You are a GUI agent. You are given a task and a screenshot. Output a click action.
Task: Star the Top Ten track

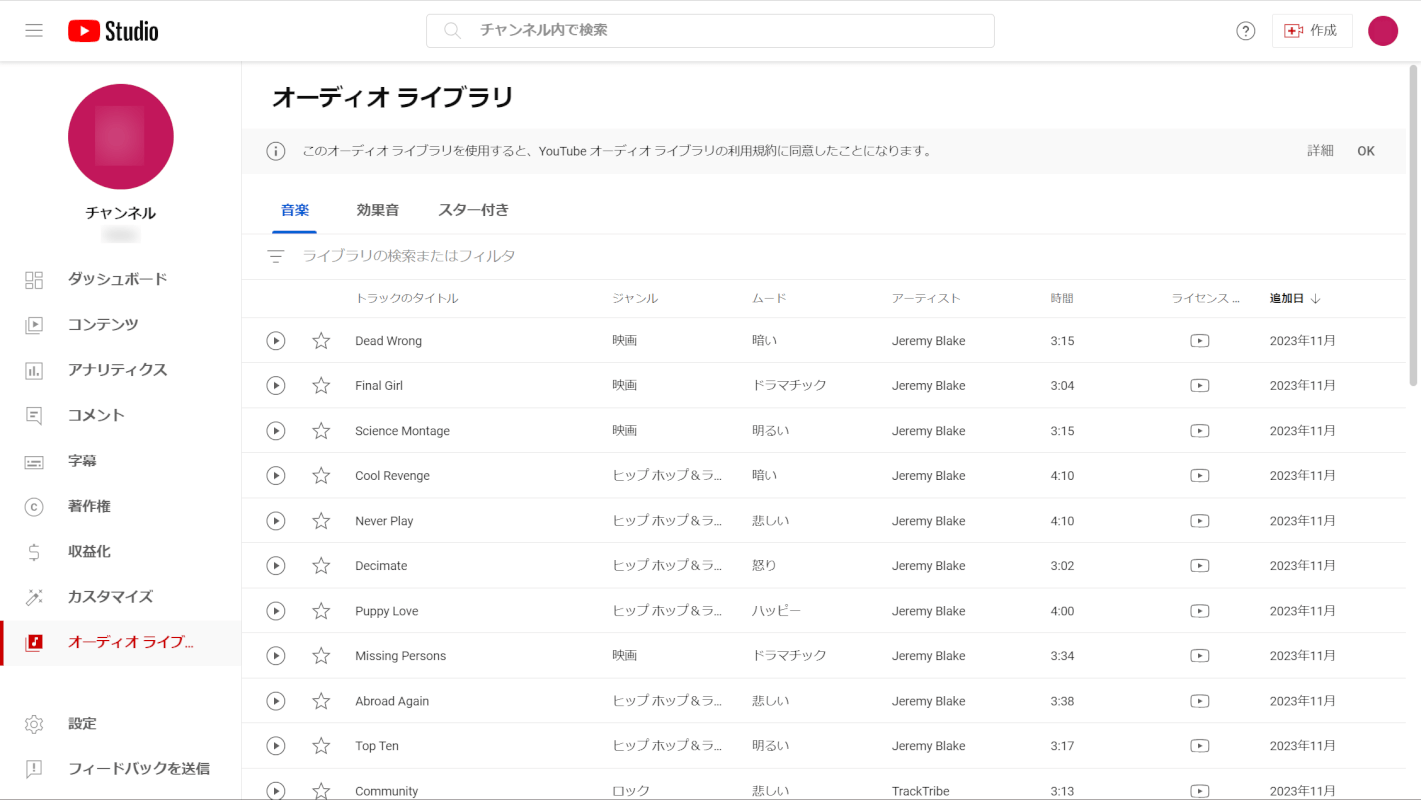coord(321,746)
